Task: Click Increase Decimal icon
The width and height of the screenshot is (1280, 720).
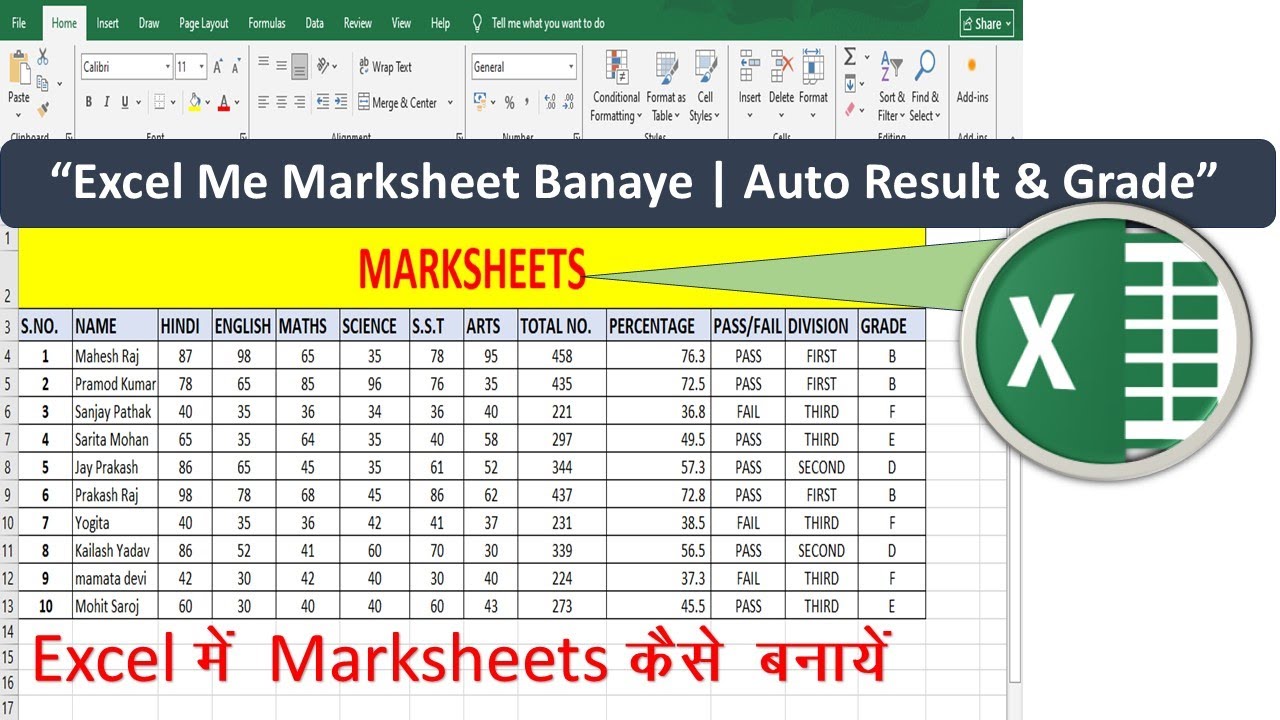Action: point(549,102)
